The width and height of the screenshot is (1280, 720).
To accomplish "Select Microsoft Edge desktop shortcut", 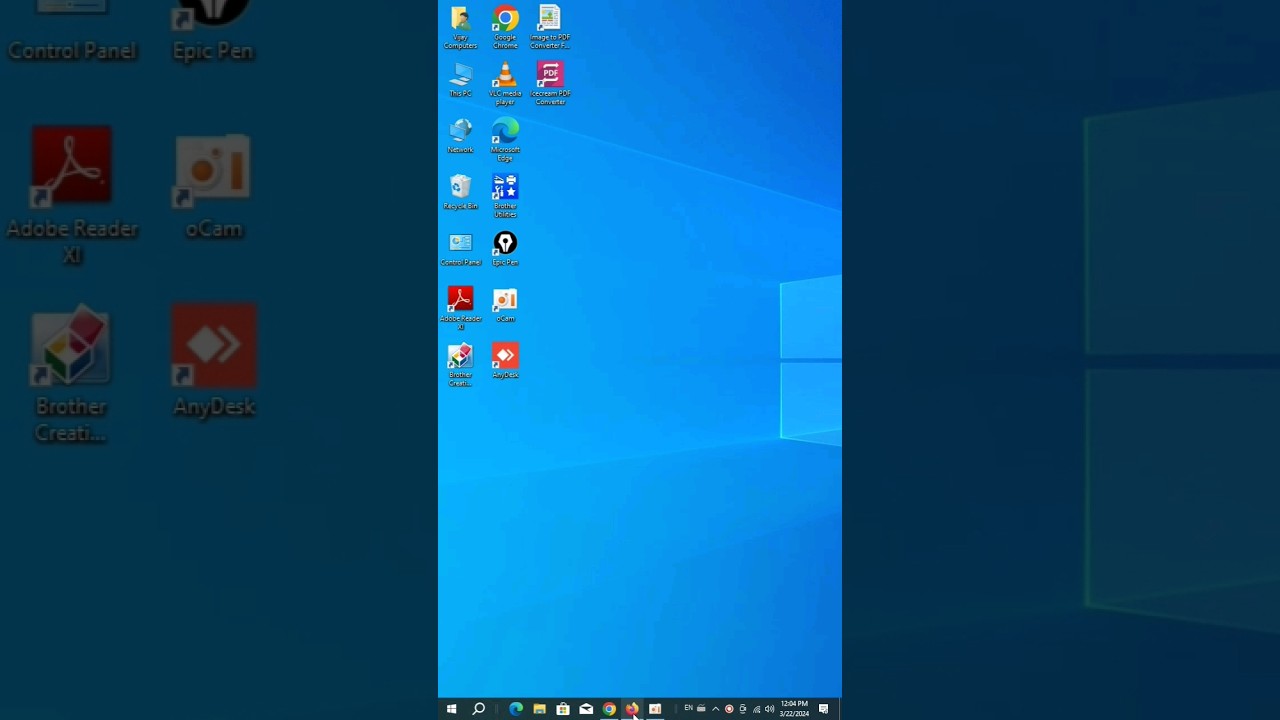I will pyautogui.click(x=505, y=140).
